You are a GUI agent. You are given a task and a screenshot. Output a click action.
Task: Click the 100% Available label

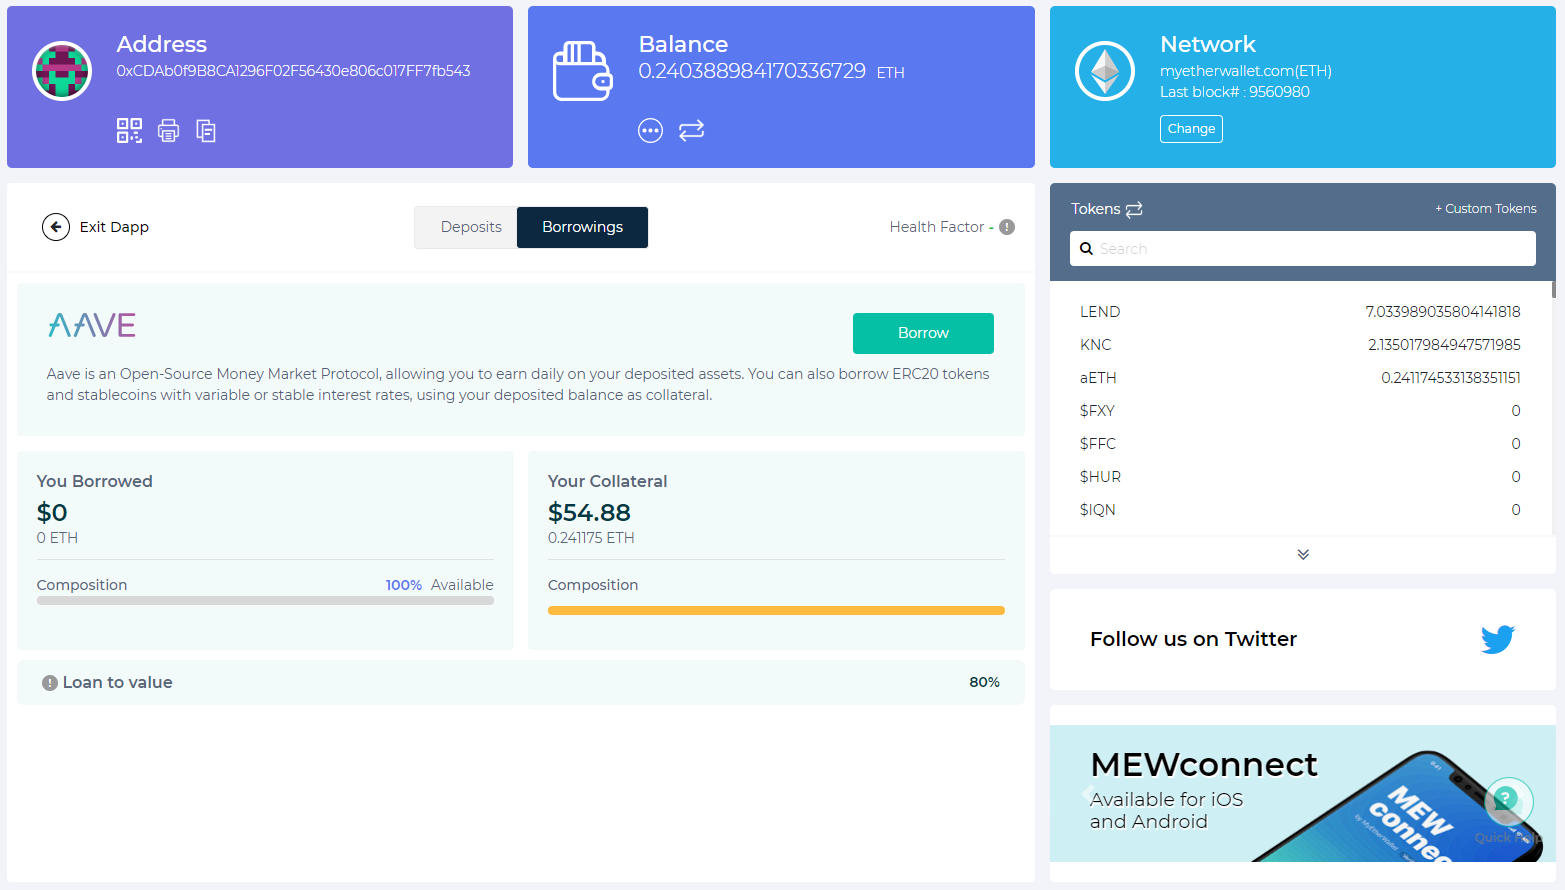click(439, 585)
